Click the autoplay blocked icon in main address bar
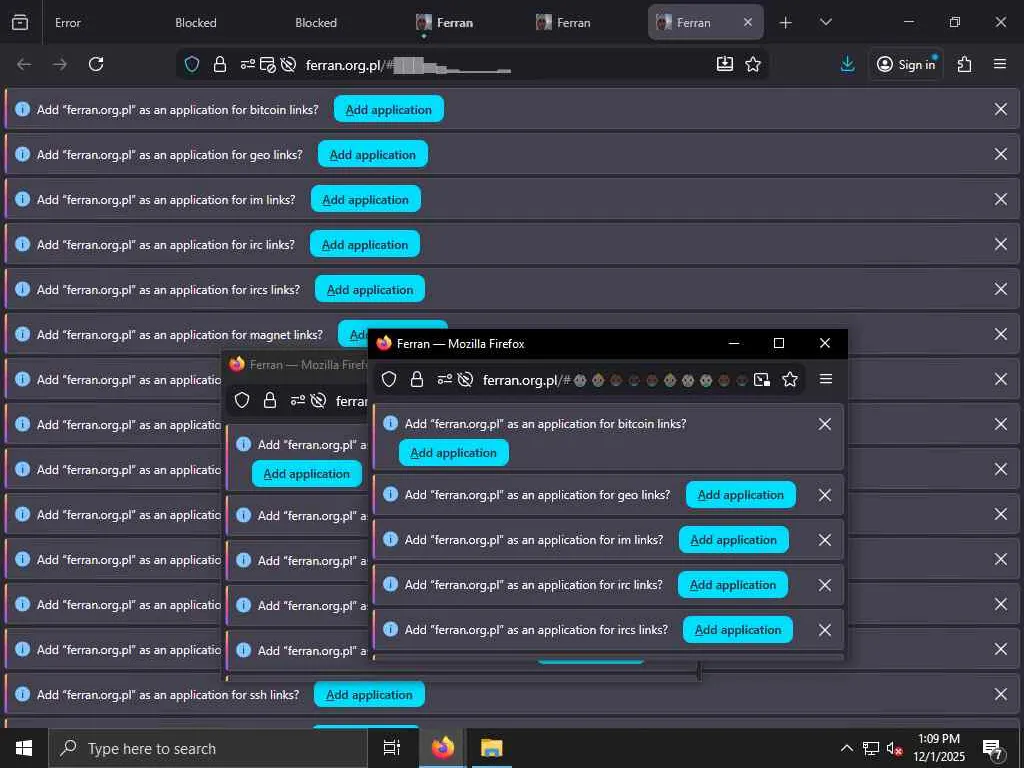This screenshot has width=1024, height=768. 288,64
